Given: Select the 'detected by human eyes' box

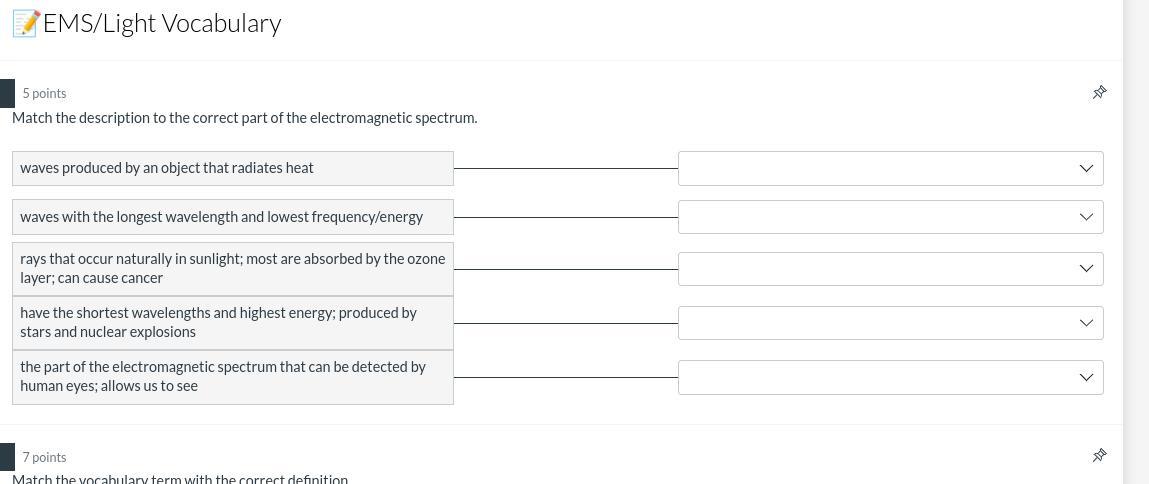Looking at the screenshot, I should pyautogui.click(x=232, y=377).
